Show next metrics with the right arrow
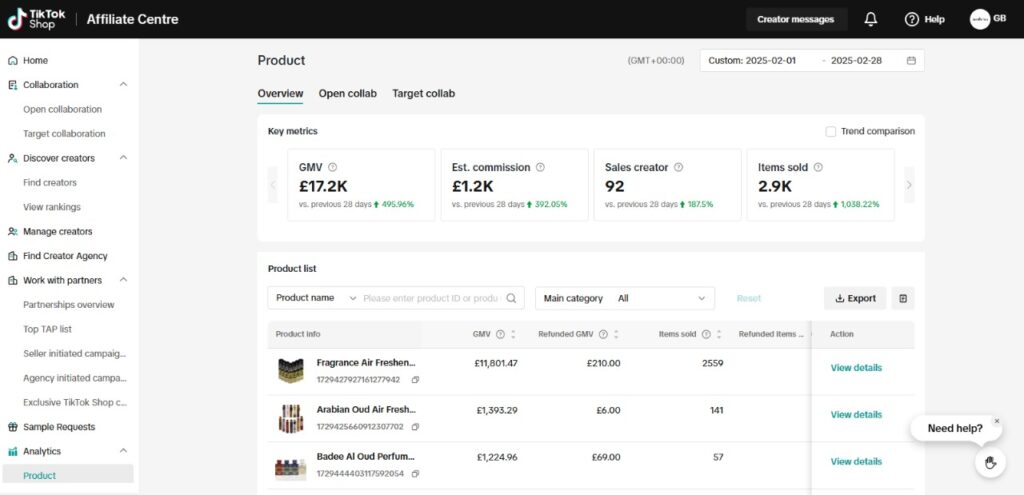The height and width of the screenshot is (495, 1024). click(x=909, y=185)
